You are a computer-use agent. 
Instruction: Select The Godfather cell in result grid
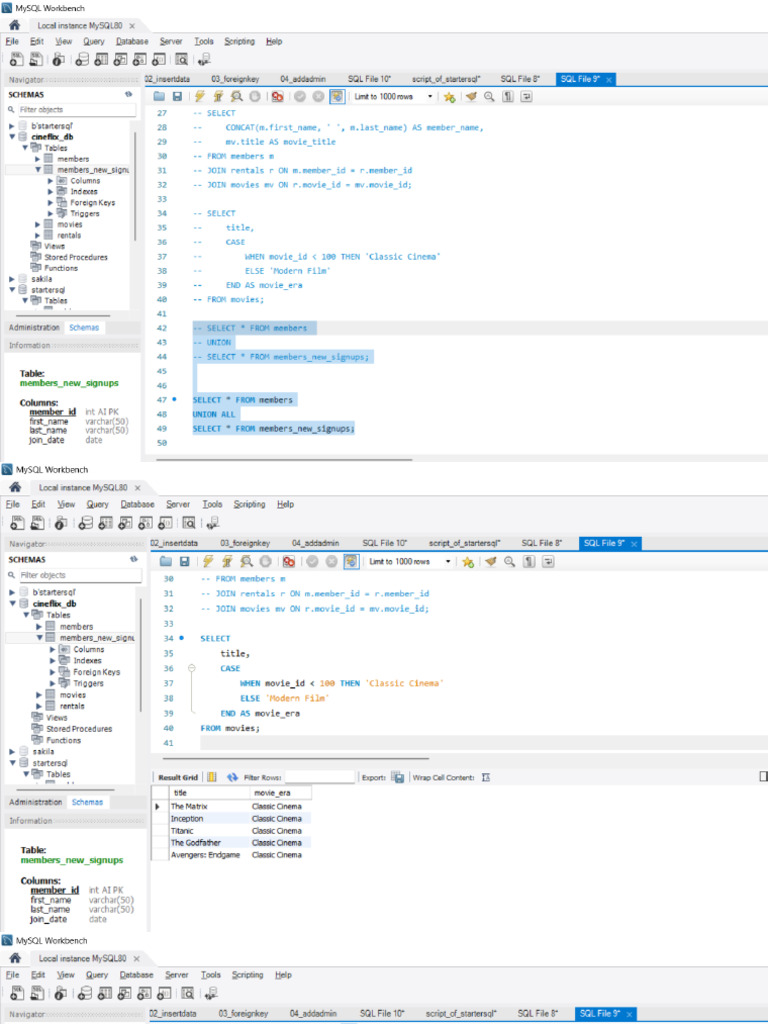208,843
